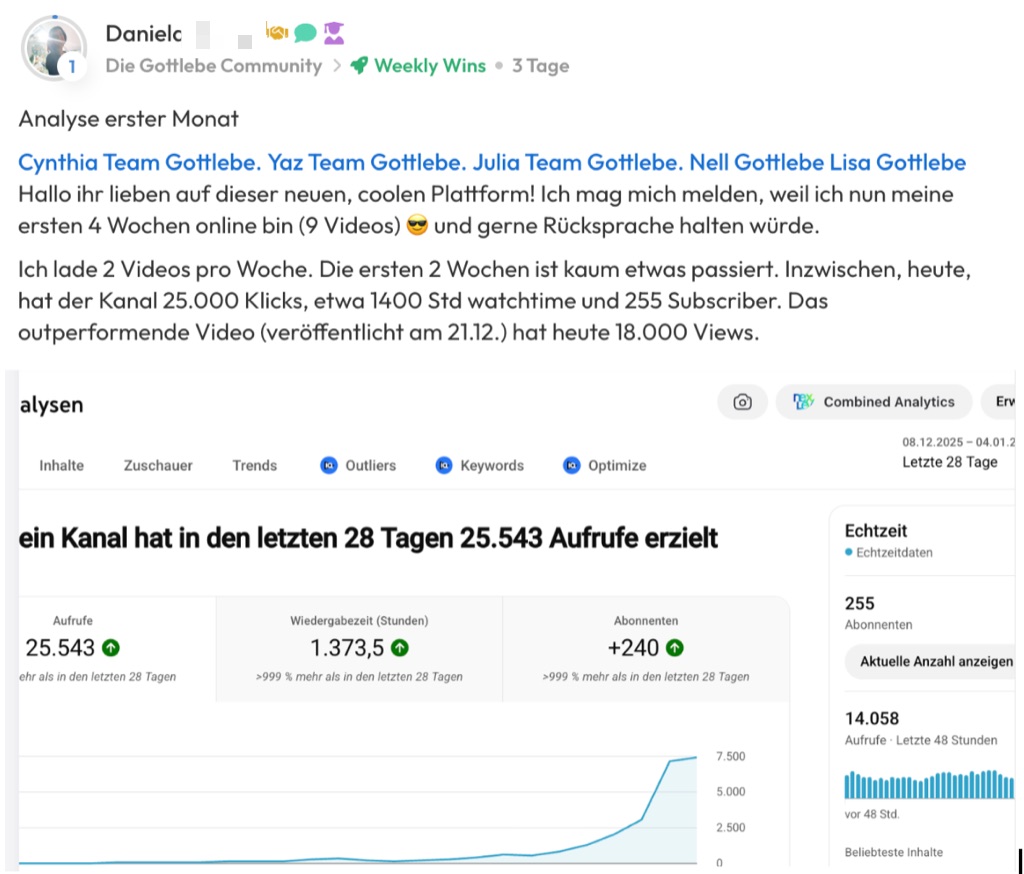1024x874 pixels.
Task: Click the green arrow beside +240
Action: 675,648
